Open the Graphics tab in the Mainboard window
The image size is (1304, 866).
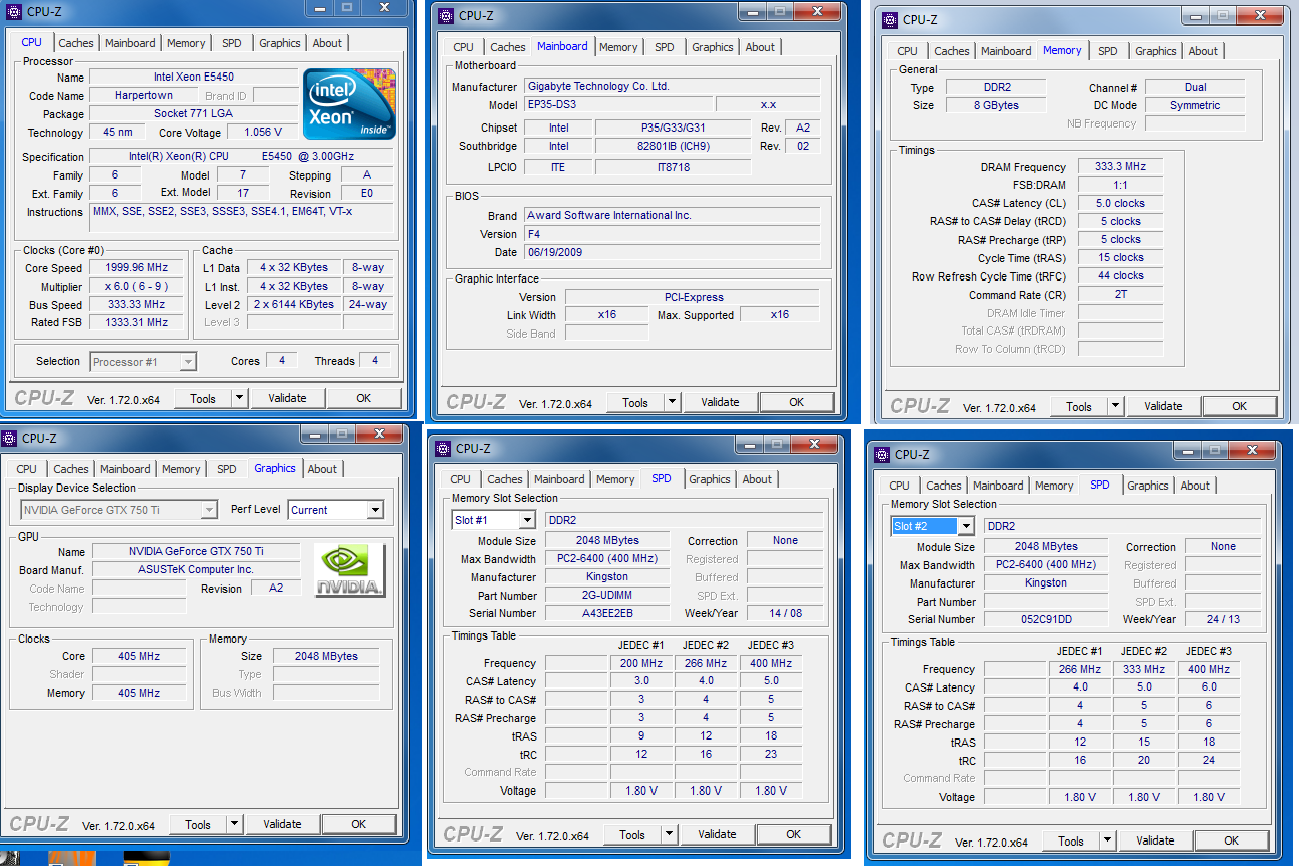713,47
